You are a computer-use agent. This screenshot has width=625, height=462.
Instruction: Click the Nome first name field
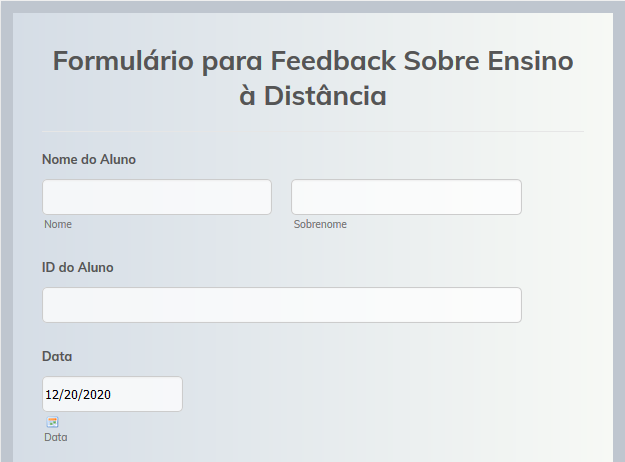click(157, 197)
